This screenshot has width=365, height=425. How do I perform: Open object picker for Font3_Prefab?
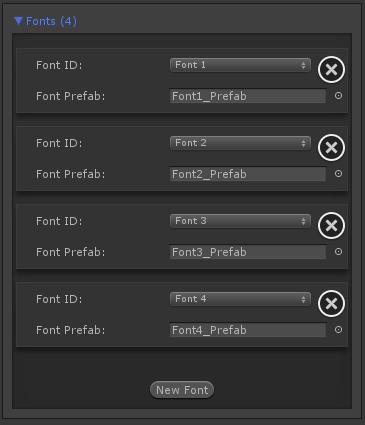coord(338,252)
